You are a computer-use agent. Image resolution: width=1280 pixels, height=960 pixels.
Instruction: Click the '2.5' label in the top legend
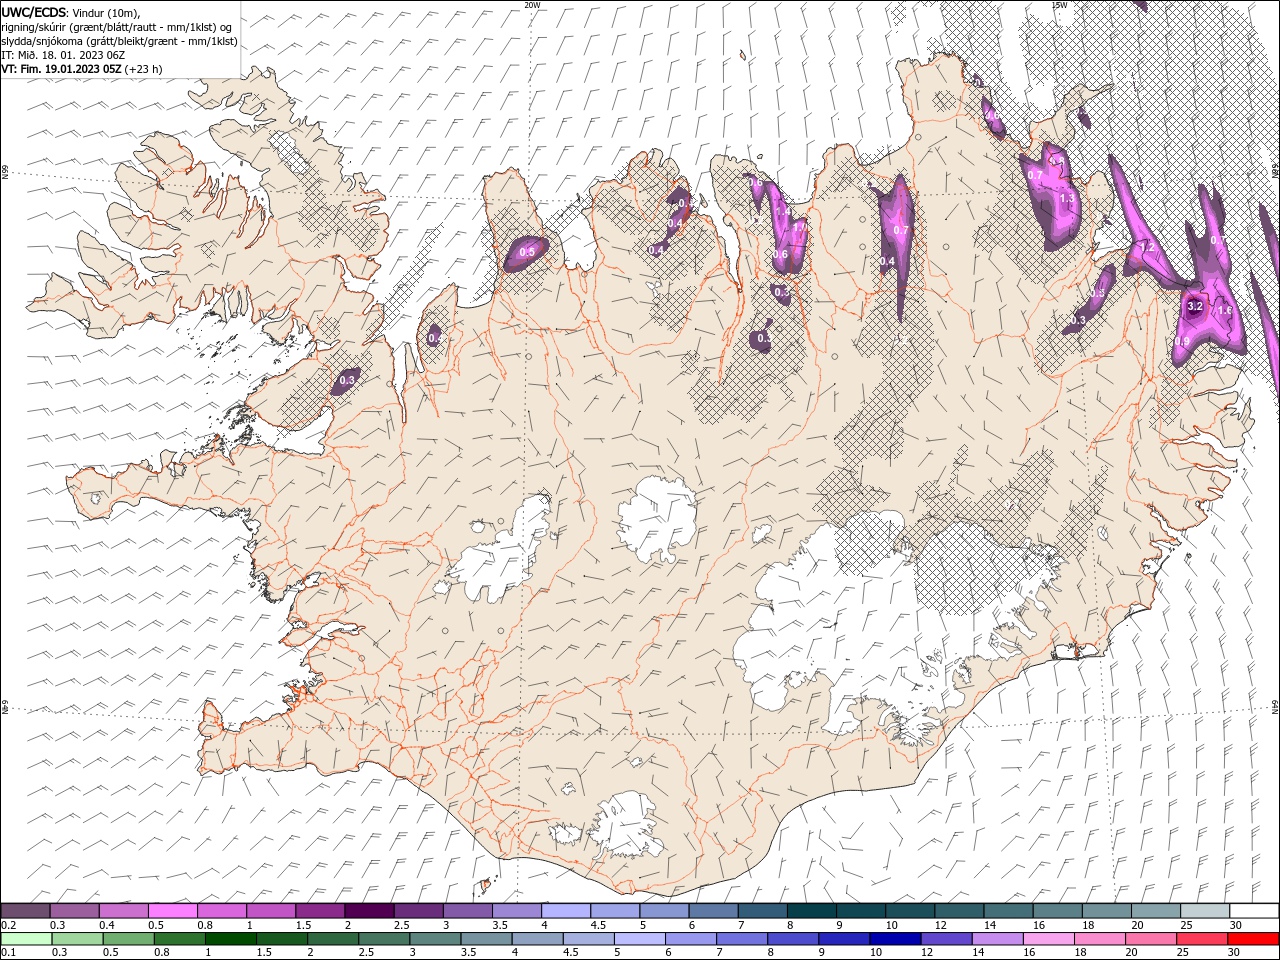click(x=401, y=925)
